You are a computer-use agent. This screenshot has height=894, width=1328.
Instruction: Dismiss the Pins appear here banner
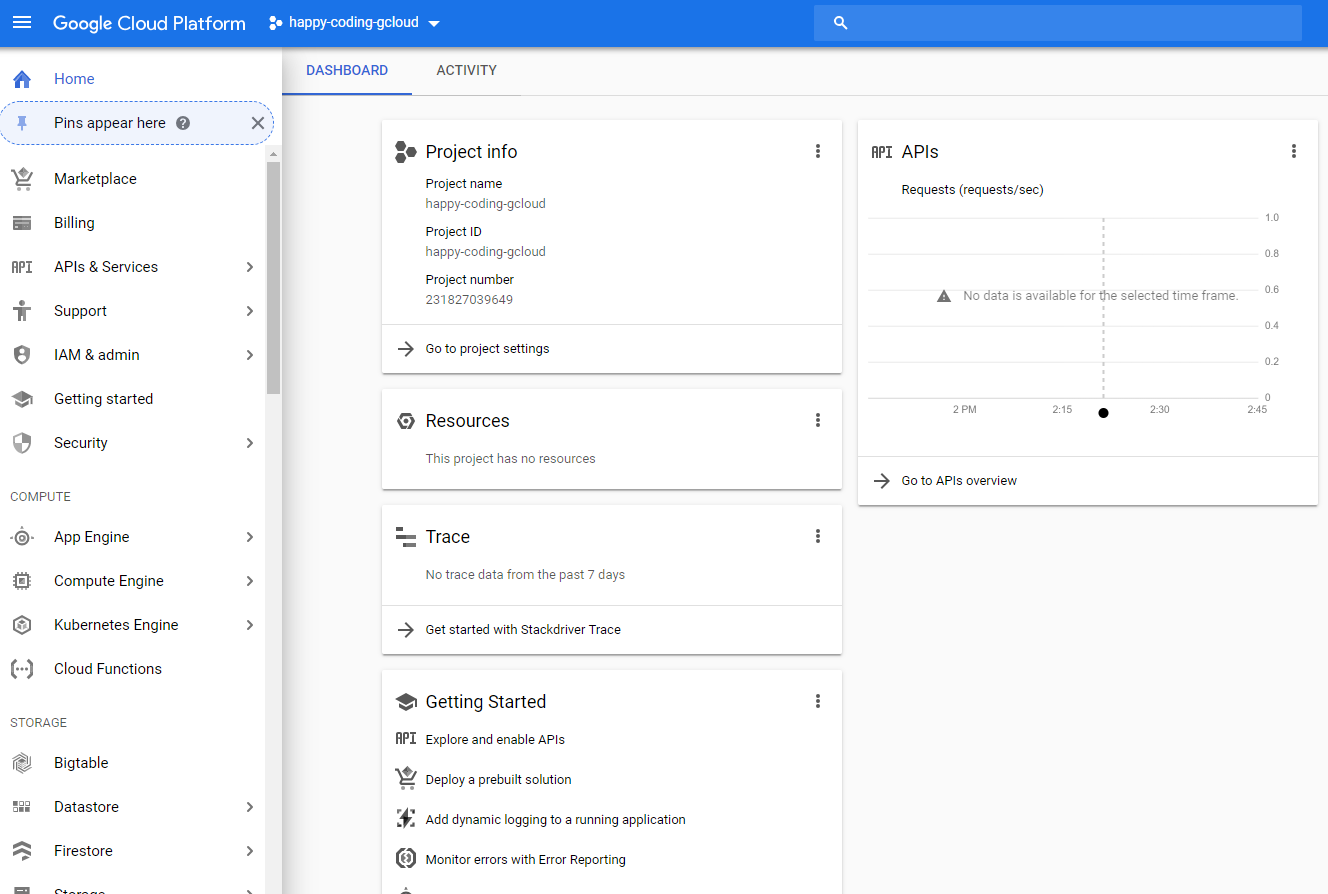pyautogui.click(x=257, y=123)
